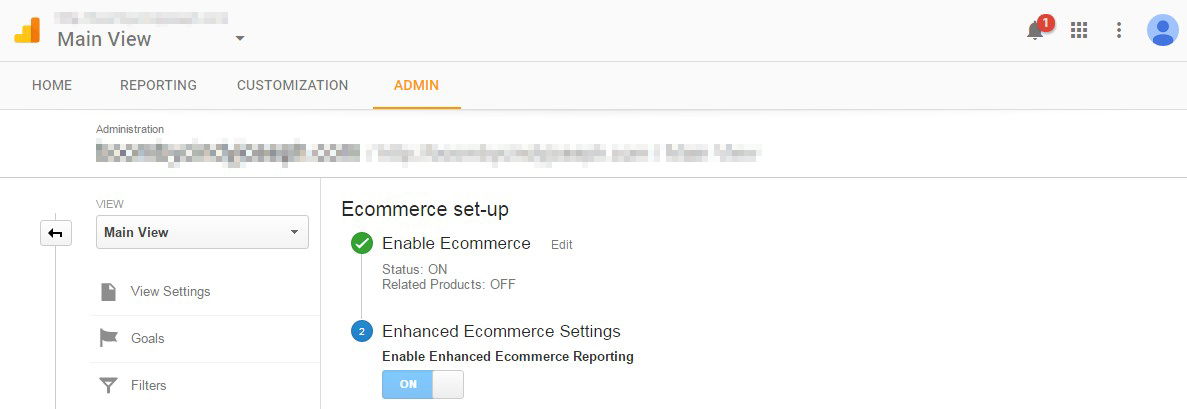Select the ADMIN tab
This screenshot has width=1187, height=409.
[x=416, y=86]
